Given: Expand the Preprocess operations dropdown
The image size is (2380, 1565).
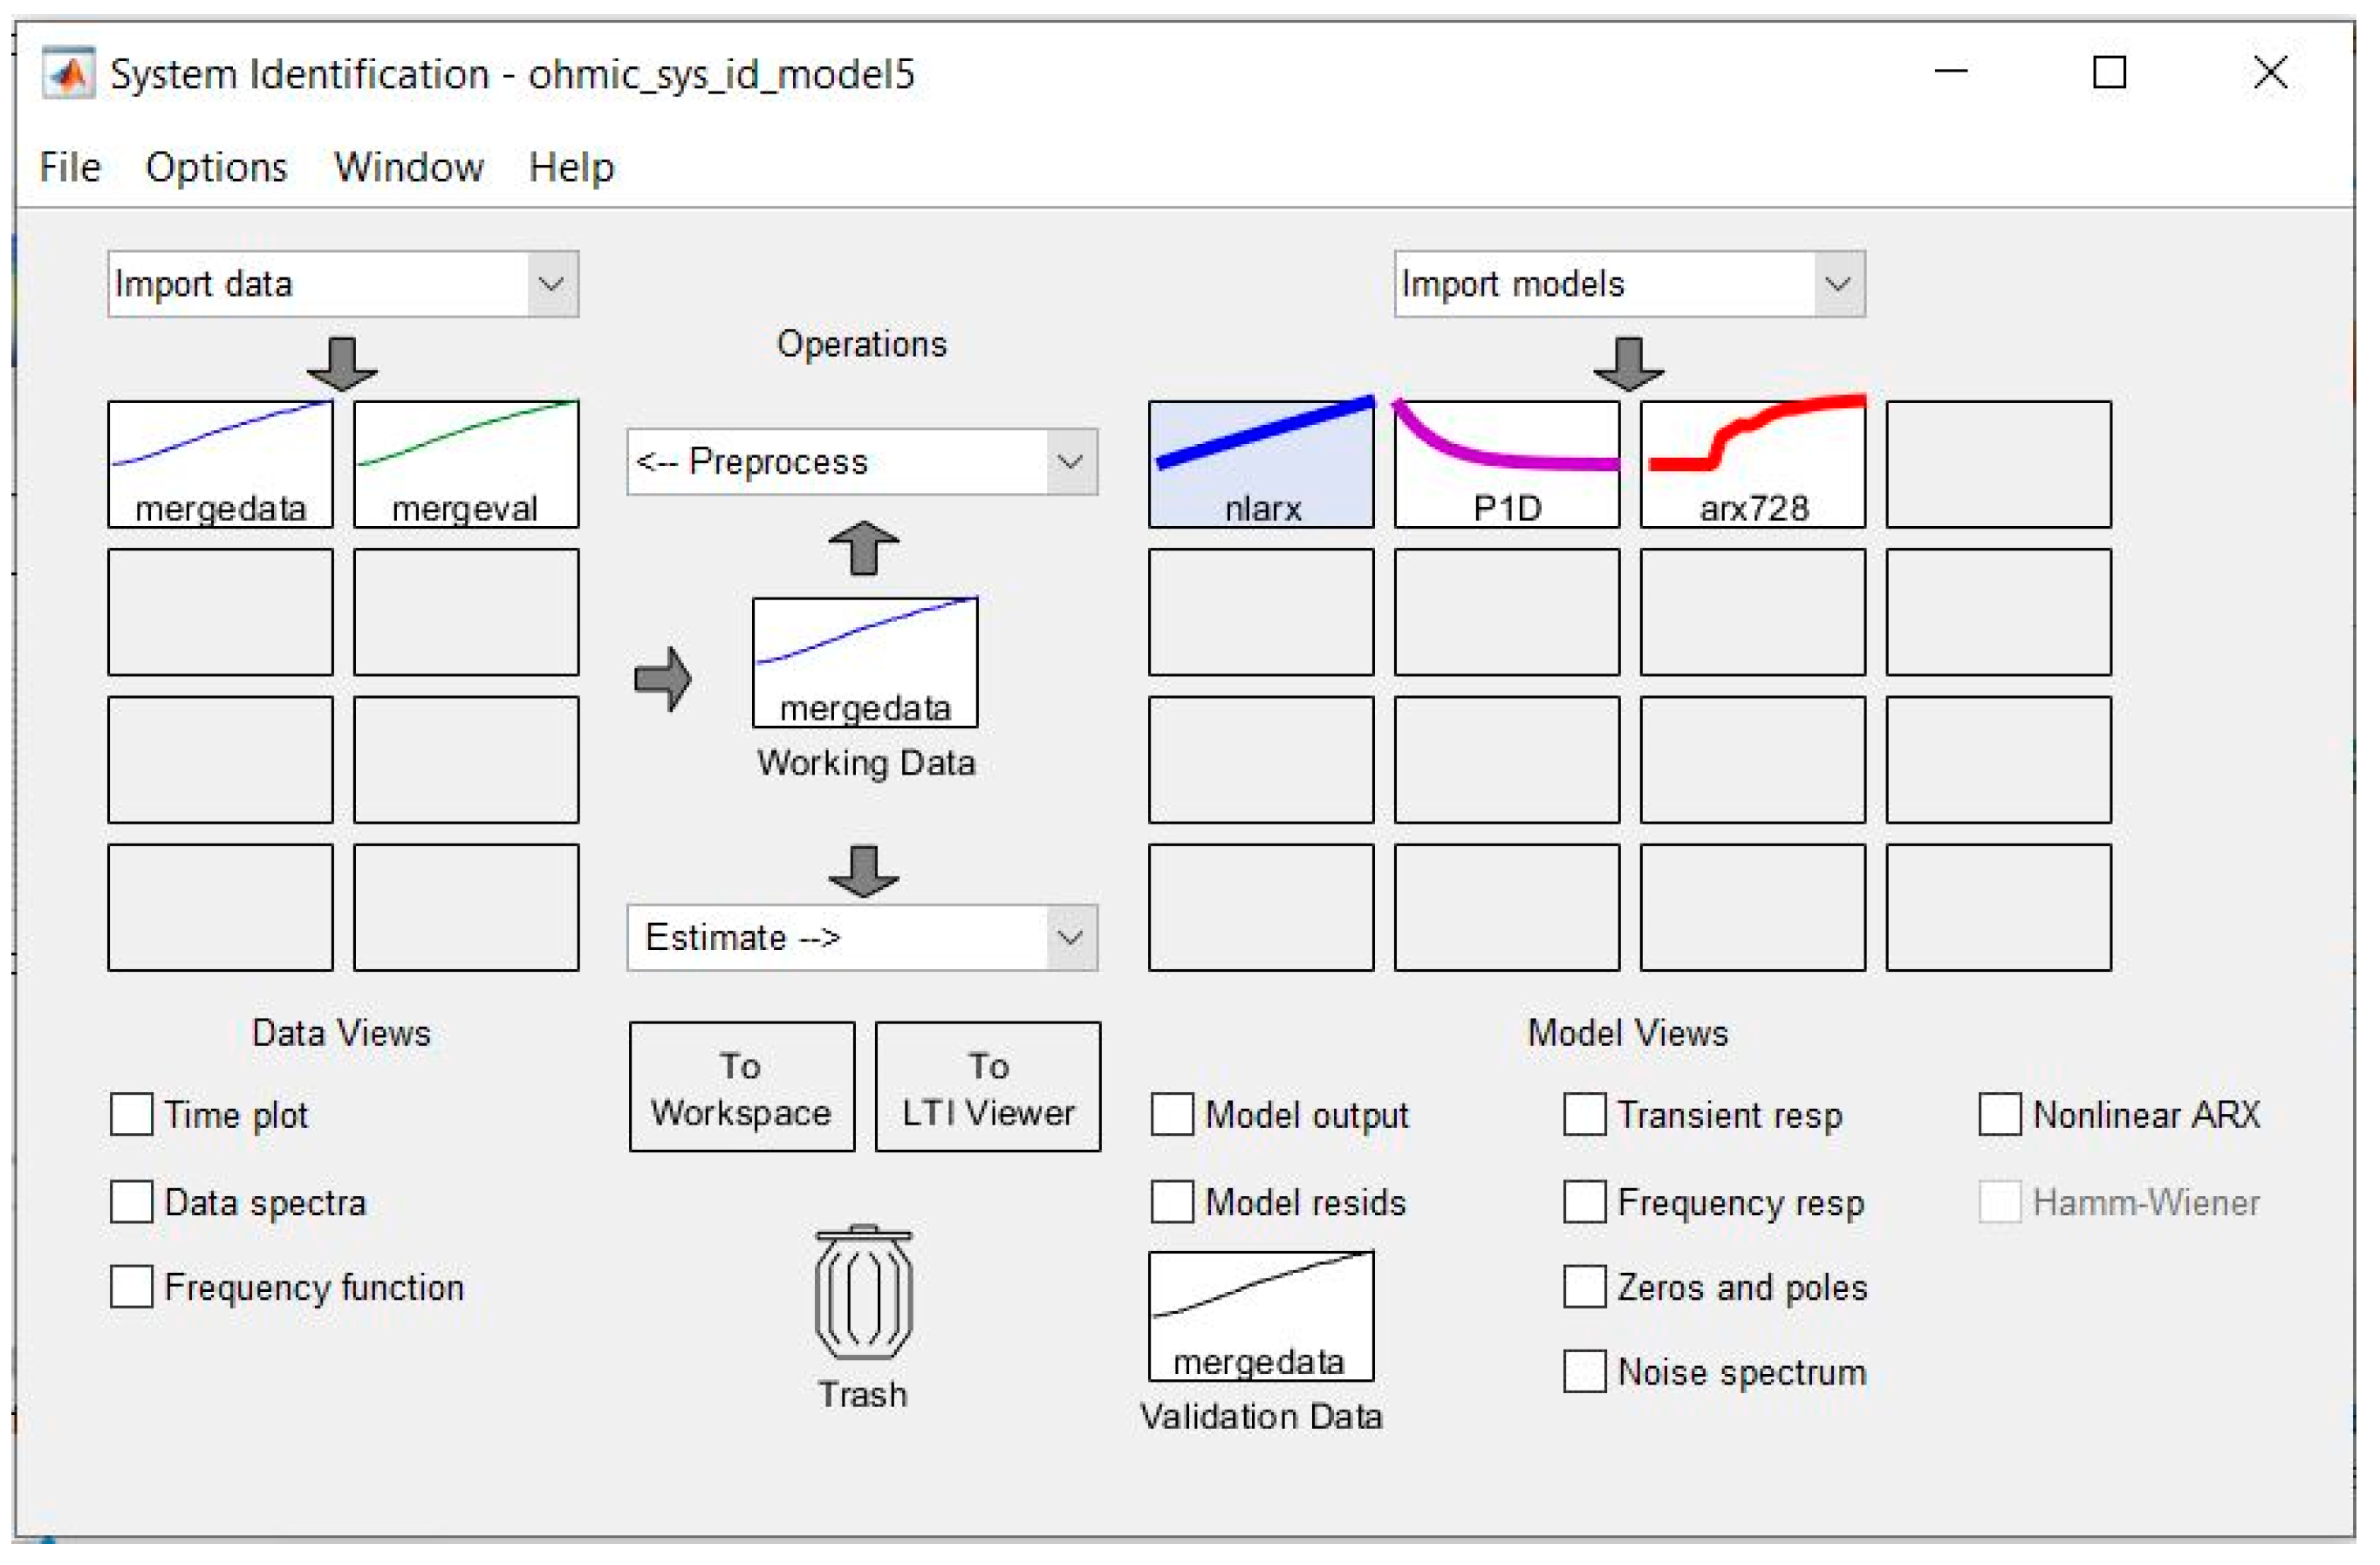Looking at the screenshot, I should click(864, 463).
